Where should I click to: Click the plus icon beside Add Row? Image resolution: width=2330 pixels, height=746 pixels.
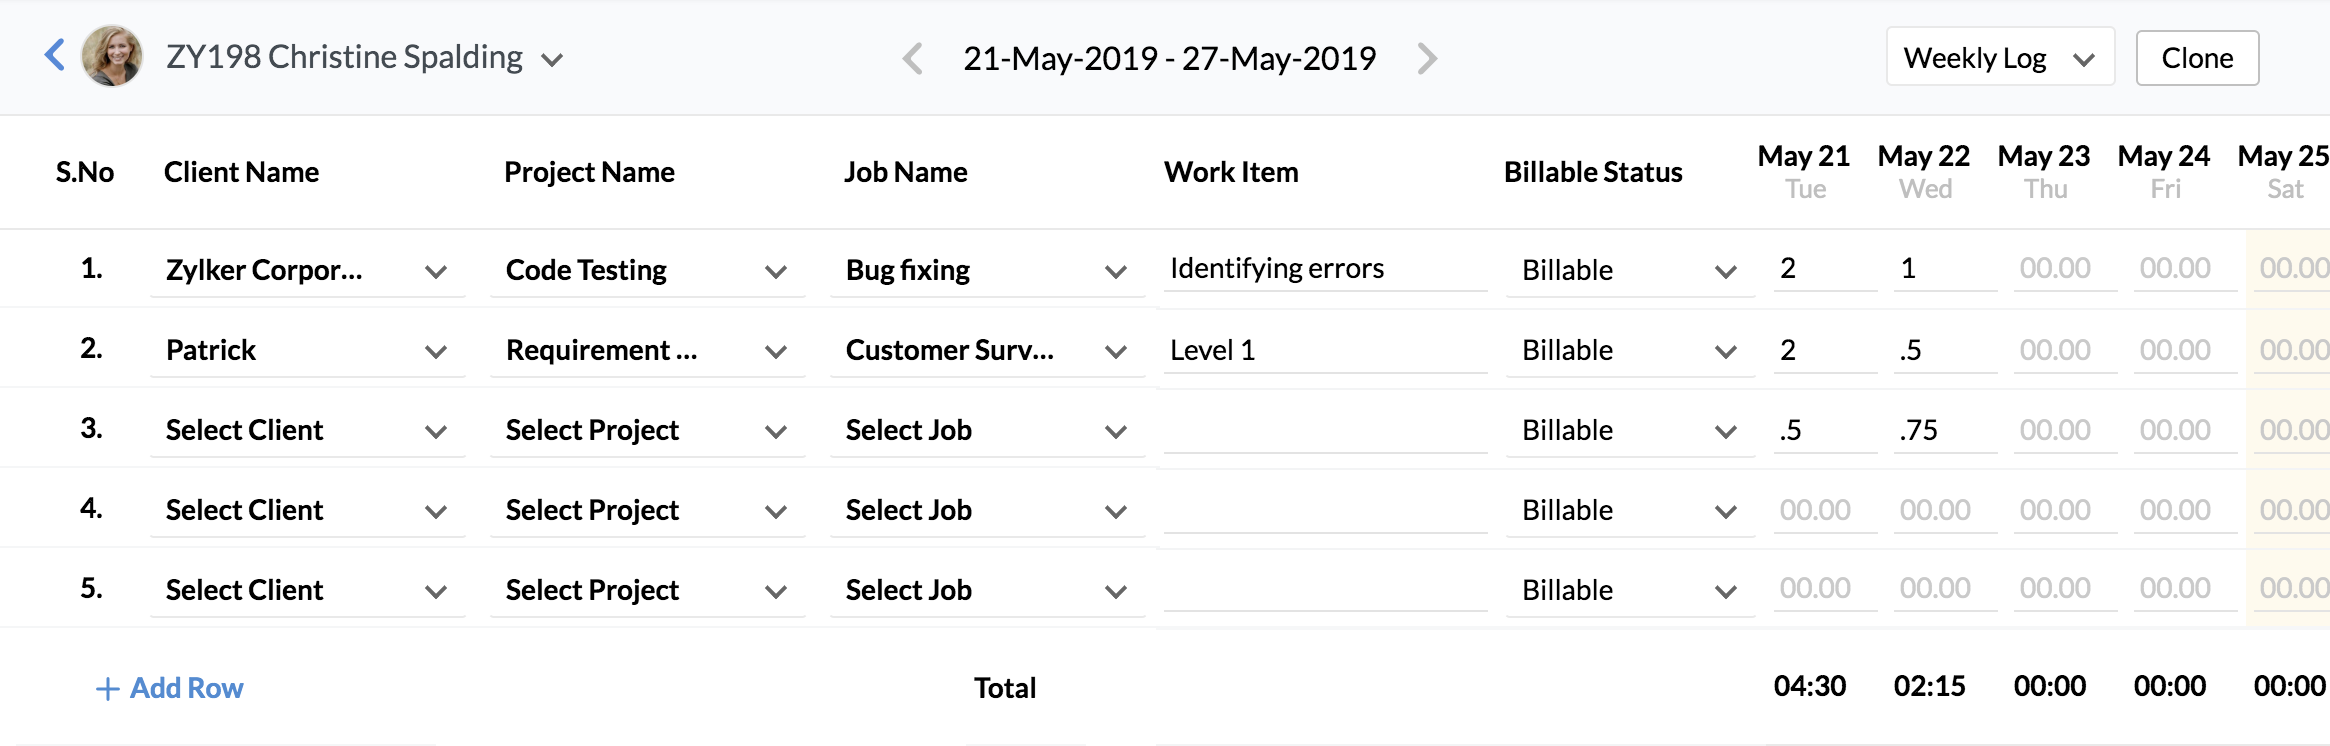click(107, 689)
